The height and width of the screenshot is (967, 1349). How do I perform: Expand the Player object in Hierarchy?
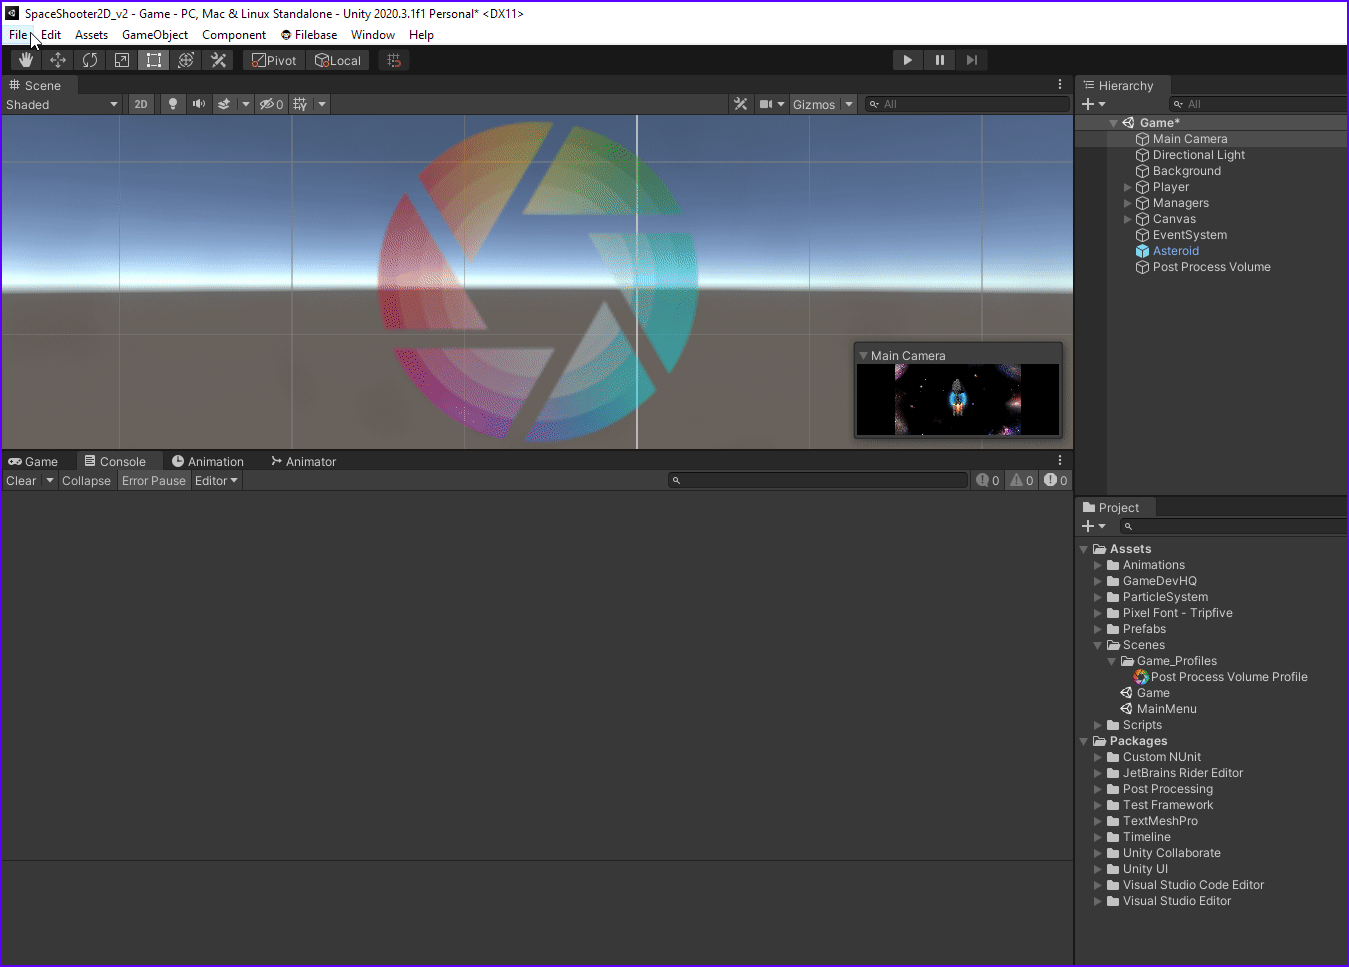click(x=1128, y=187)
